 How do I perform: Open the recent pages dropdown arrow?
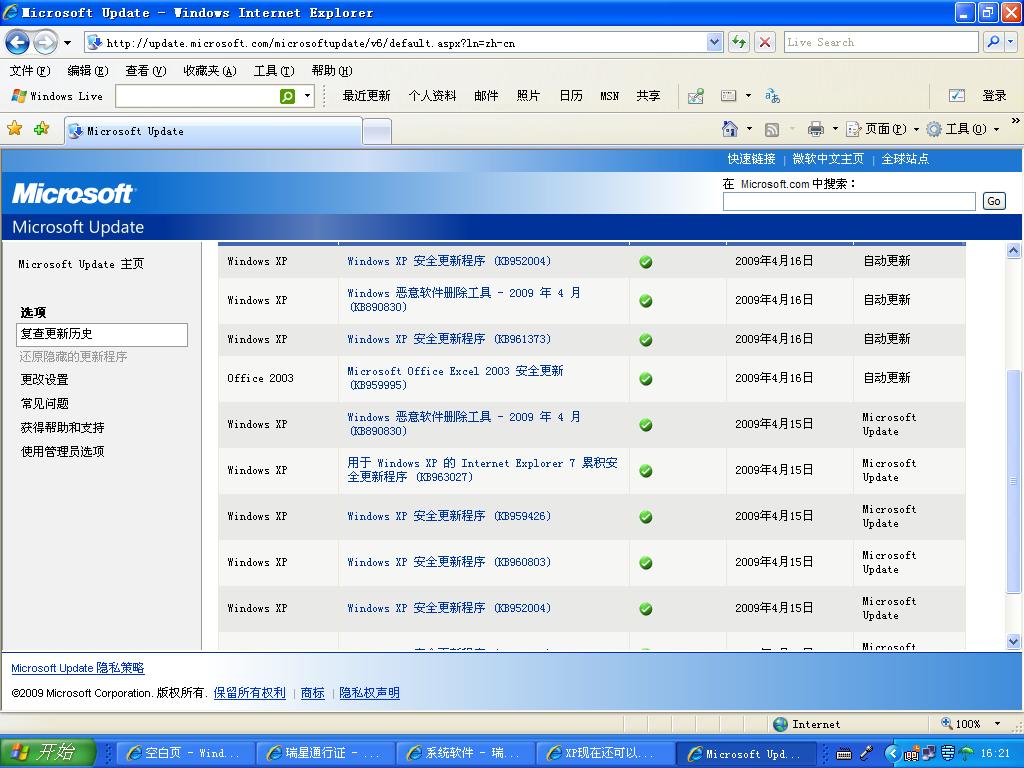[67, 43]
